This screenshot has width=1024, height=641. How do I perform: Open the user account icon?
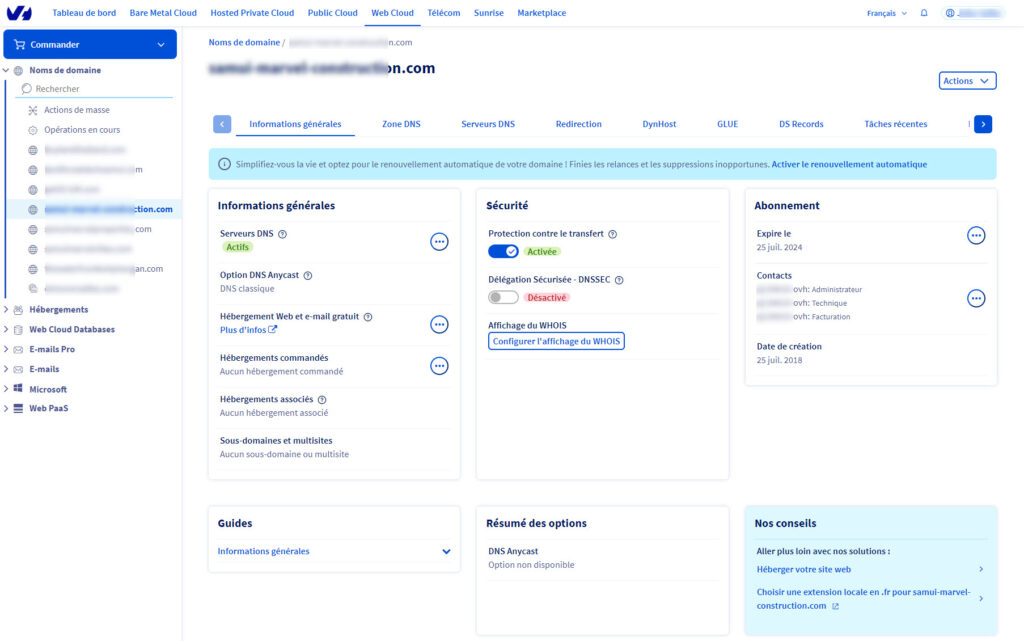pos(950,13)
